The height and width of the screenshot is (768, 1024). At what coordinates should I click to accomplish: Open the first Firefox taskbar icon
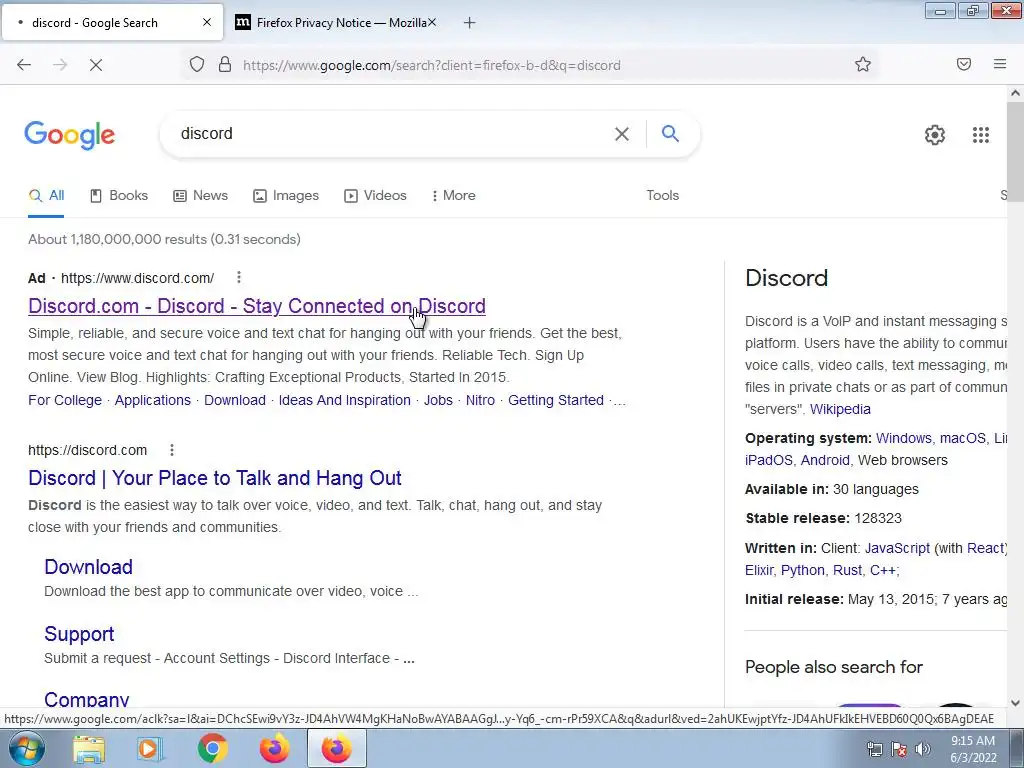tap(274, 749)
